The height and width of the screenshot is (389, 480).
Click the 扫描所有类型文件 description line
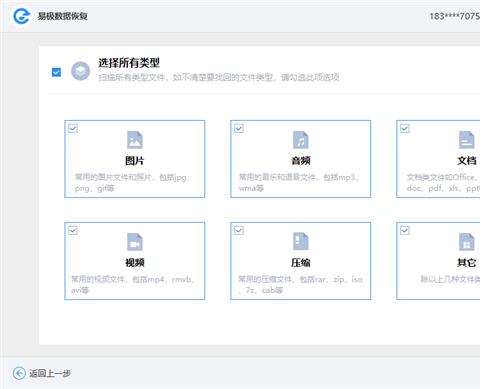click(x=219, y=77)
